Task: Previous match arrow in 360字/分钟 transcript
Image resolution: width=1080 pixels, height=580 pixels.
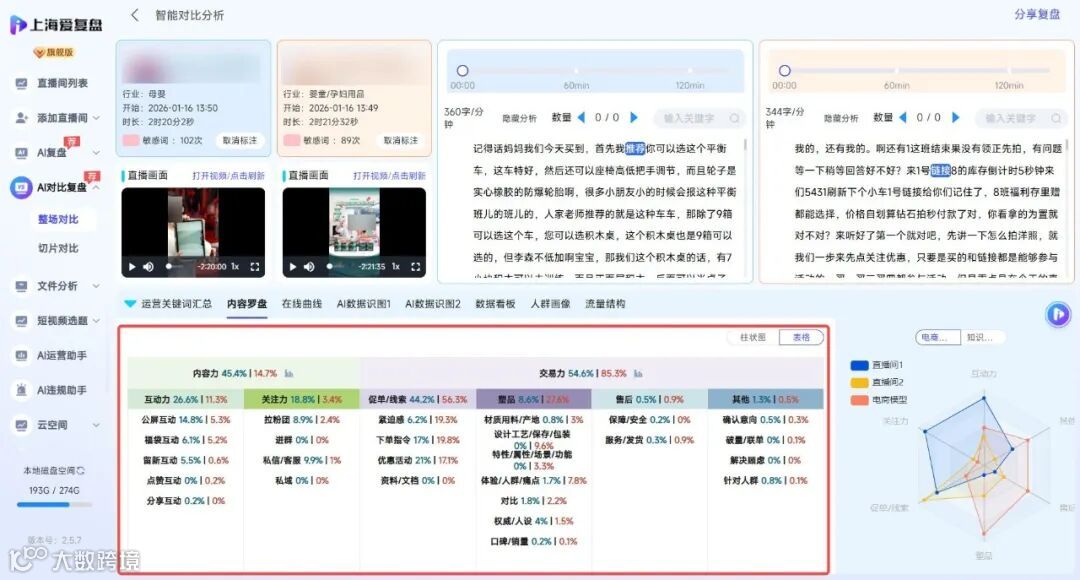Action: point(581,118)
